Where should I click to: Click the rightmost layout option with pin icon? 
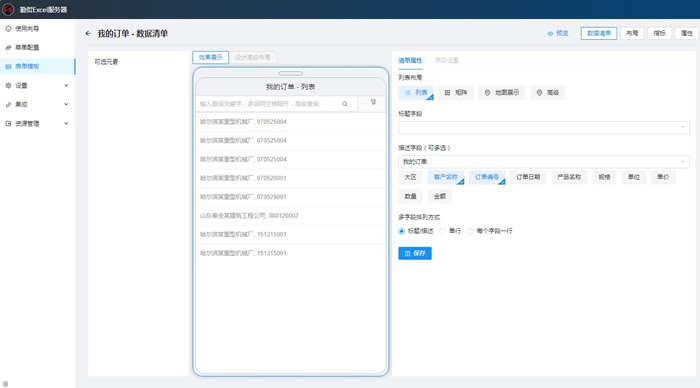(547, 92)
